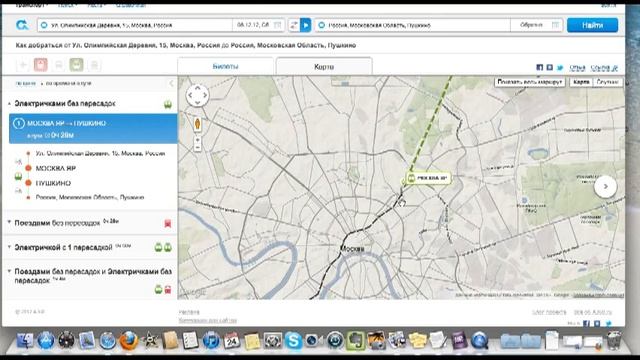Open App Store from the Dock
640x360 pixels.
pos(46,340)
